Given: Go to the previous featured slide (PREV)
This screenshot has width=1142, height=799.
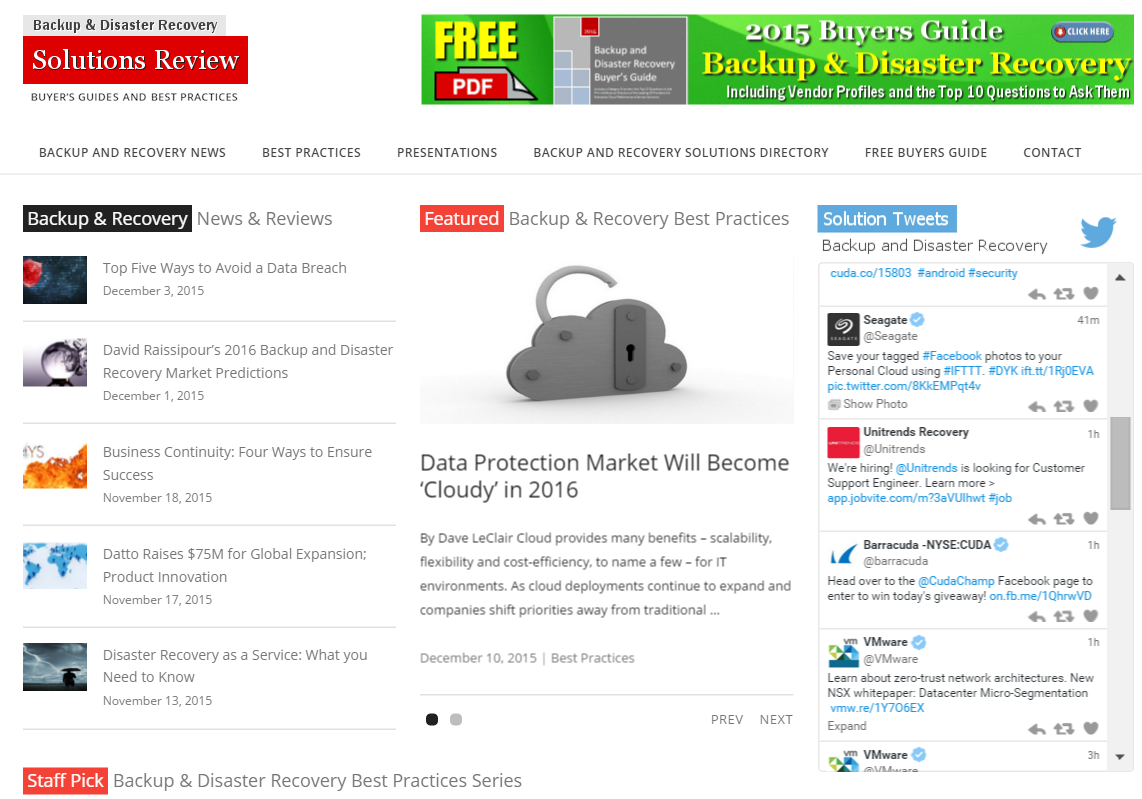Looking at the screenshot, I should [726, 720].
